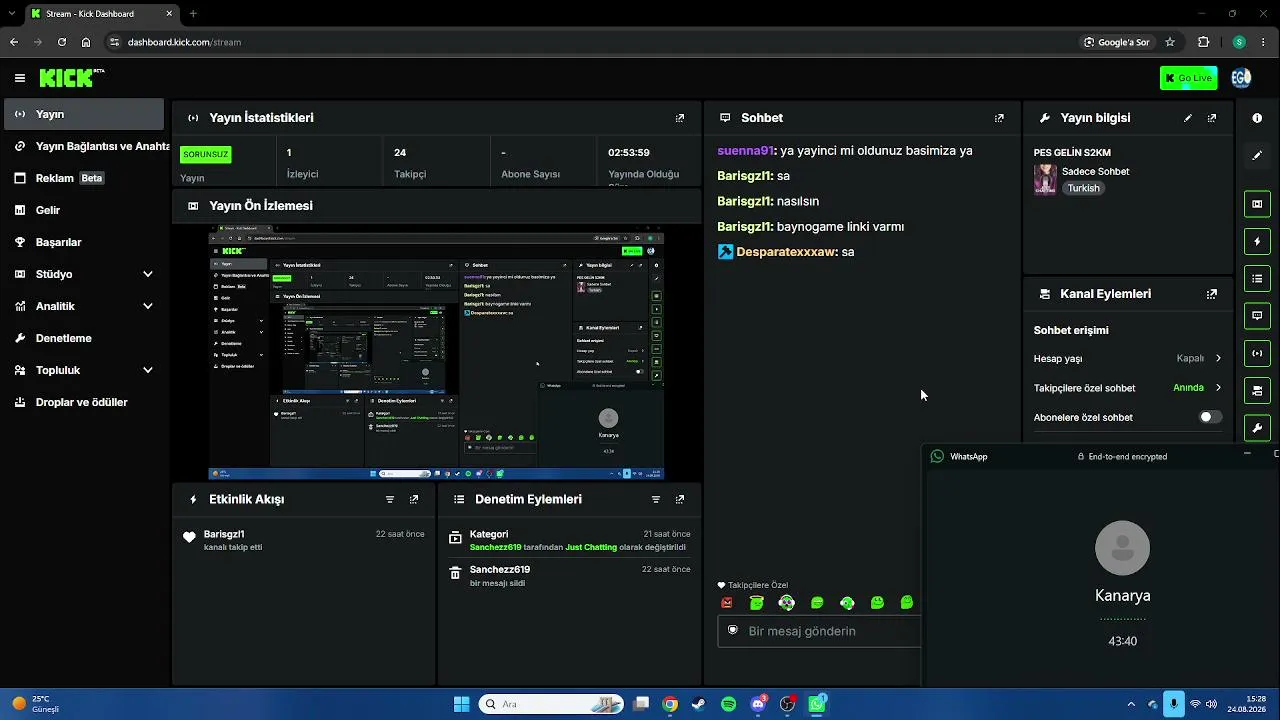Reload the page in Chrome
Image resolution: width=1280 pixels, height=720 pixels.
tap(62, 42)
